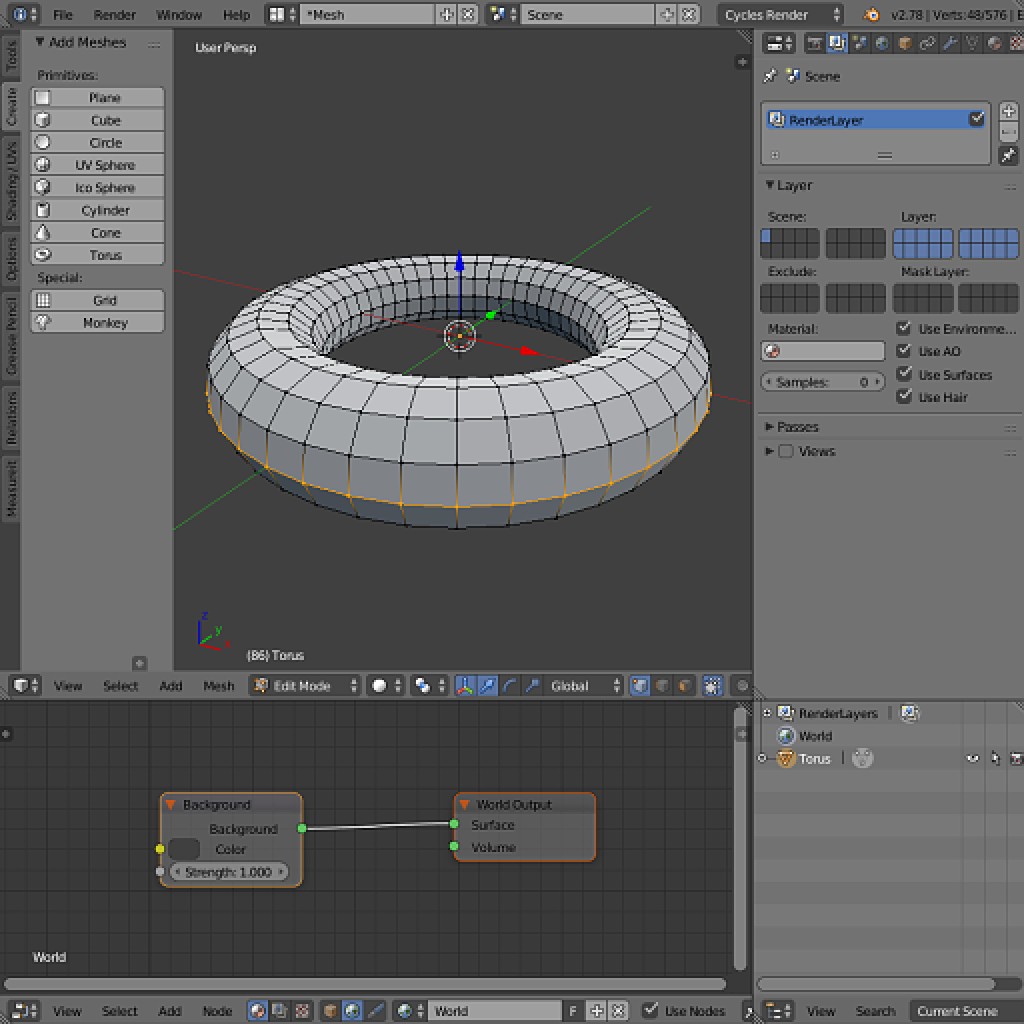Add a new render layer plus icon
The height and width of the screenshot is (1024, 1024).
(1008, 112)
